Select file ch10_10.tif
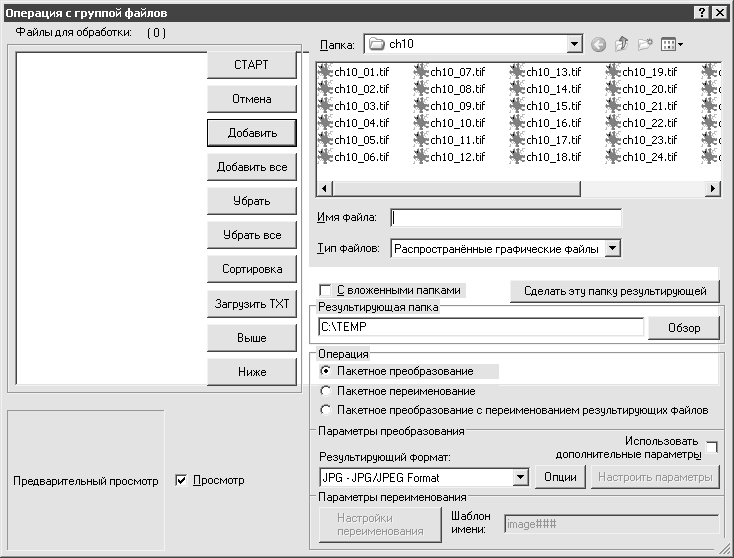 point(457,123)
